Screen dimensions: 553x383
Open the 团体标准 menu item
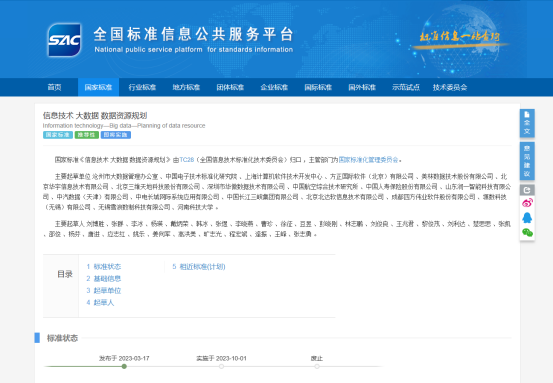(230, 87)
